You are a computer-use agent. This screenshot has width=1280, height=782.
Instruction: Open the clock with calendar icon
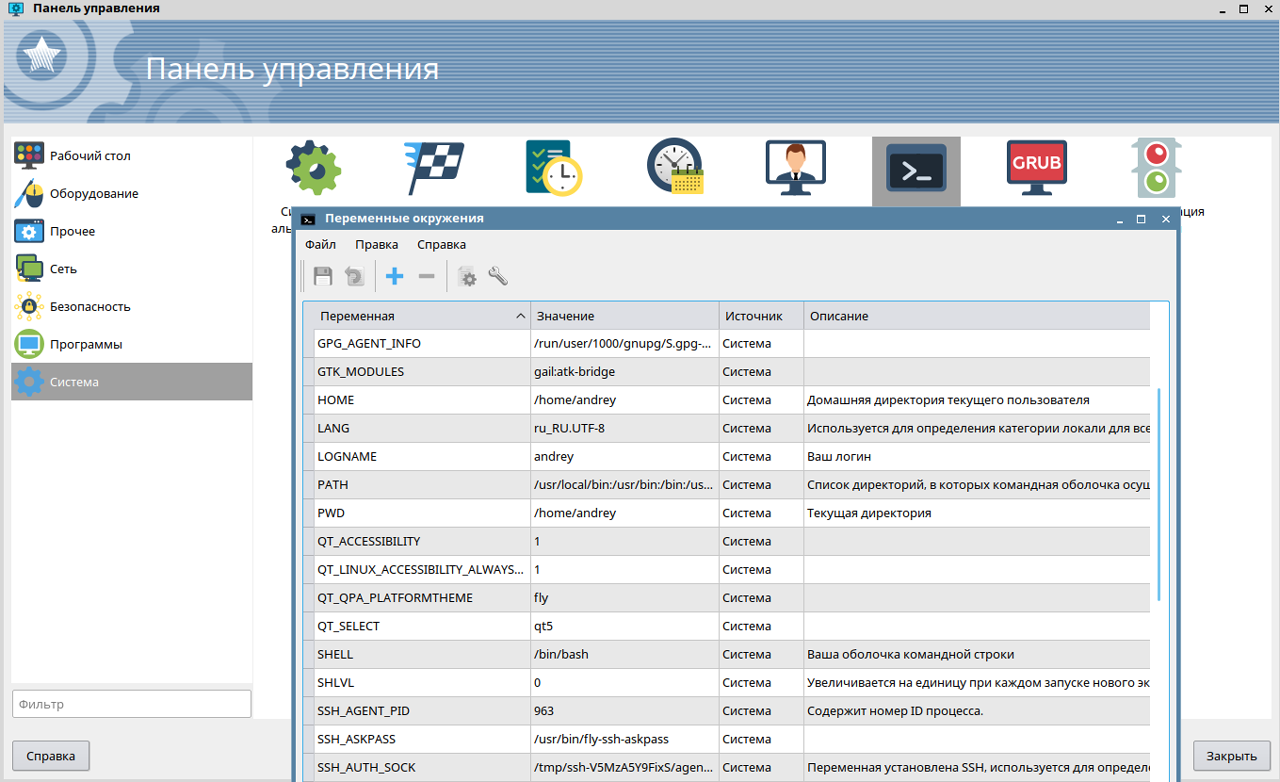tap(675, 167)
